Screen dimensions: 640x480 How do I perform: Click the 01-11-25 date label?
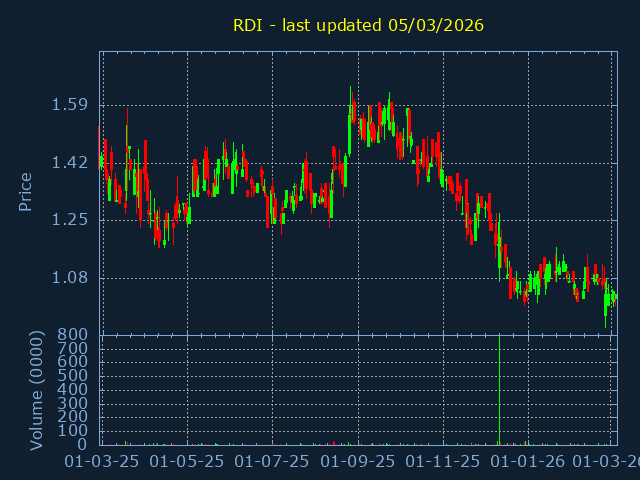coord(443,462)
